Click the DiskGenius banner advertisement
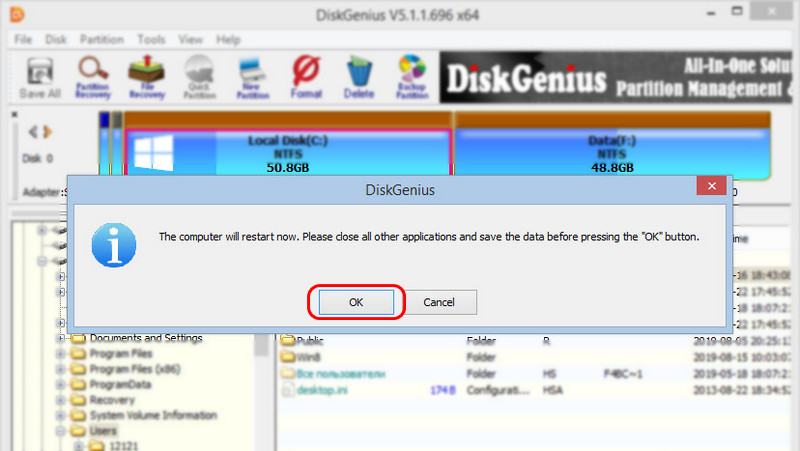 coord(616,78)
